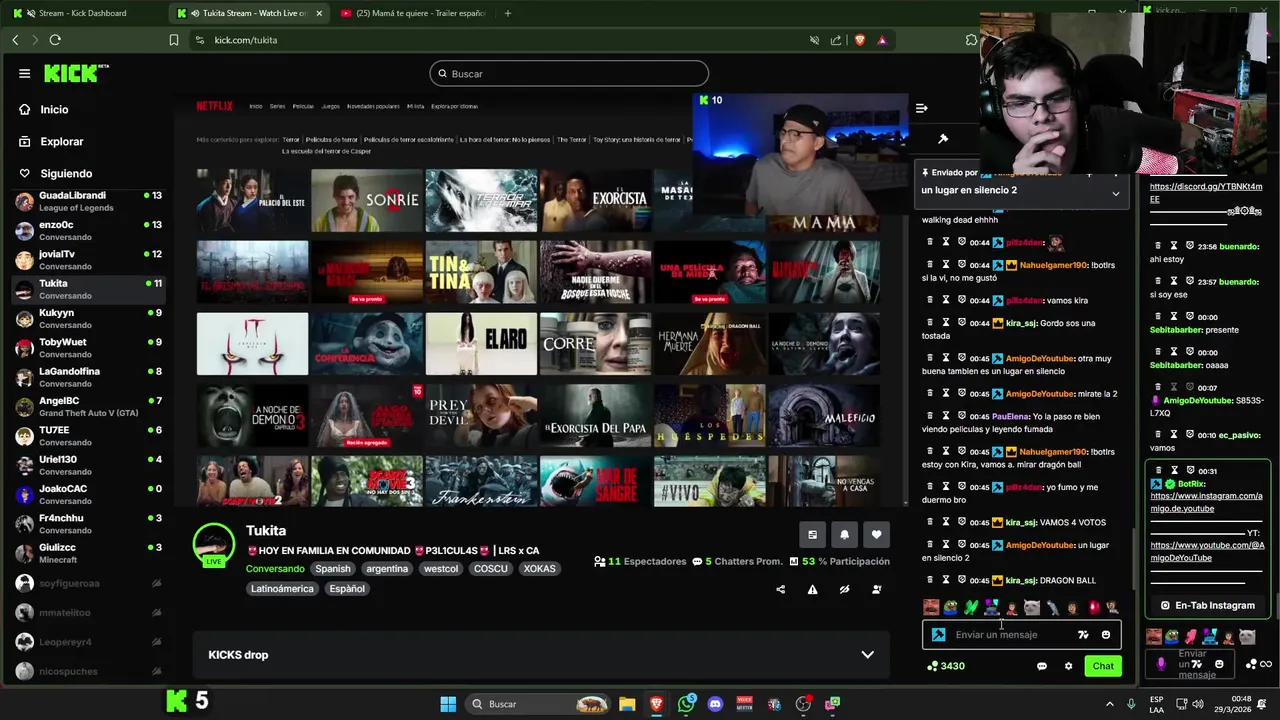Screen dimensions: 1280x720
Task: Click the Conversando category link
Action: click(275, 568)
